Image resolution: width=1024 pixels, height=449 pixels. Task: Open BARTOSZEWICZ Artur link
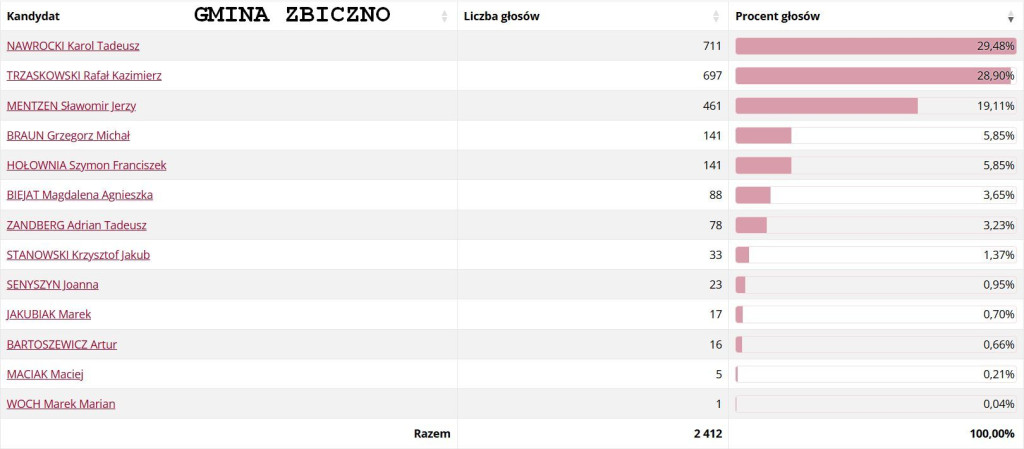click(x=61, y=345)
